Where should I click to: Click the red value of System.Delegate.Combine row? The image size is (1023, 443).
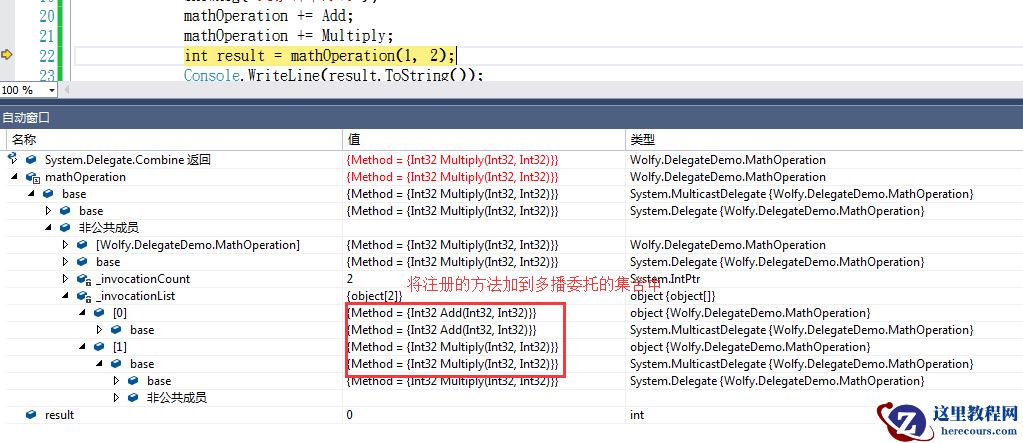click(x=453, y=160)
